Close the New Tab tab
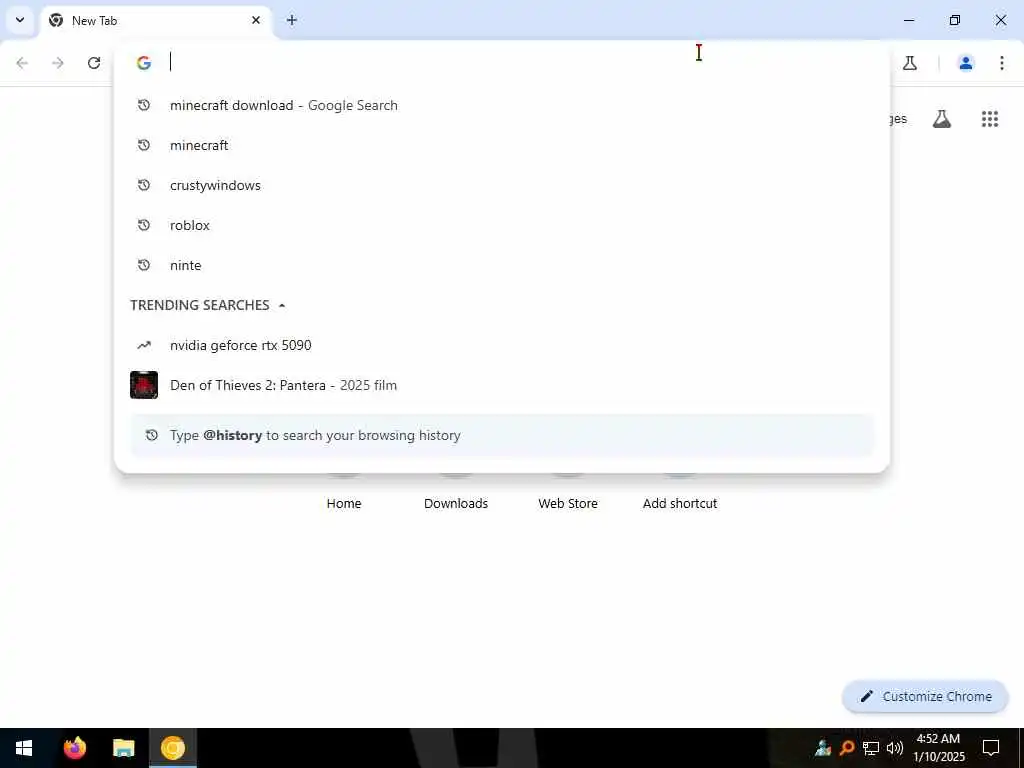Screen dimensions: 1024x768 coord(256,20)
